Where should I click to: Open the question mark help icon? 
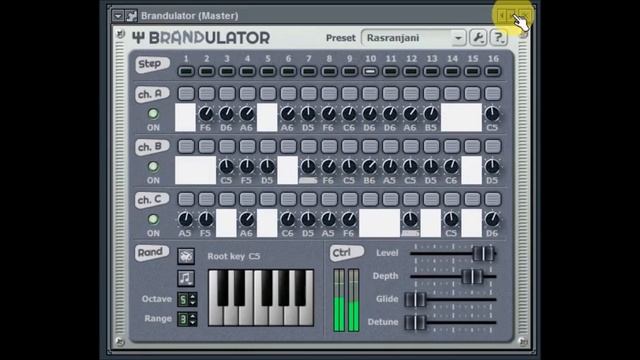pos(498,38)
